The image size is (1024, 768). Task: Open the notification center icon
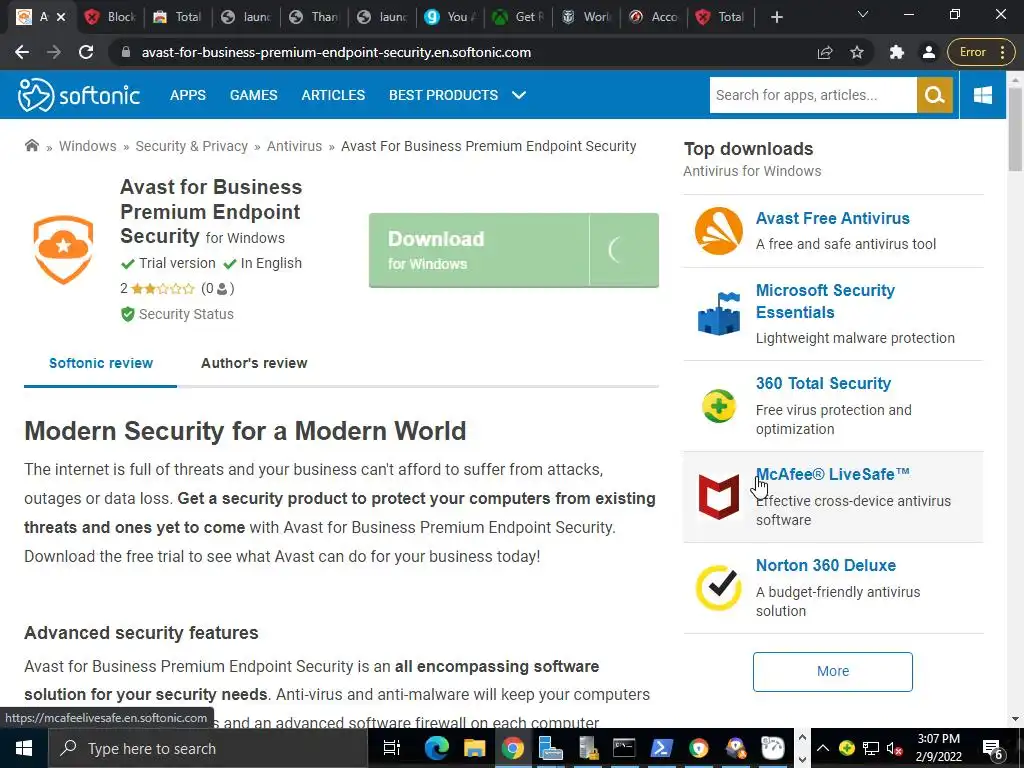993,749
